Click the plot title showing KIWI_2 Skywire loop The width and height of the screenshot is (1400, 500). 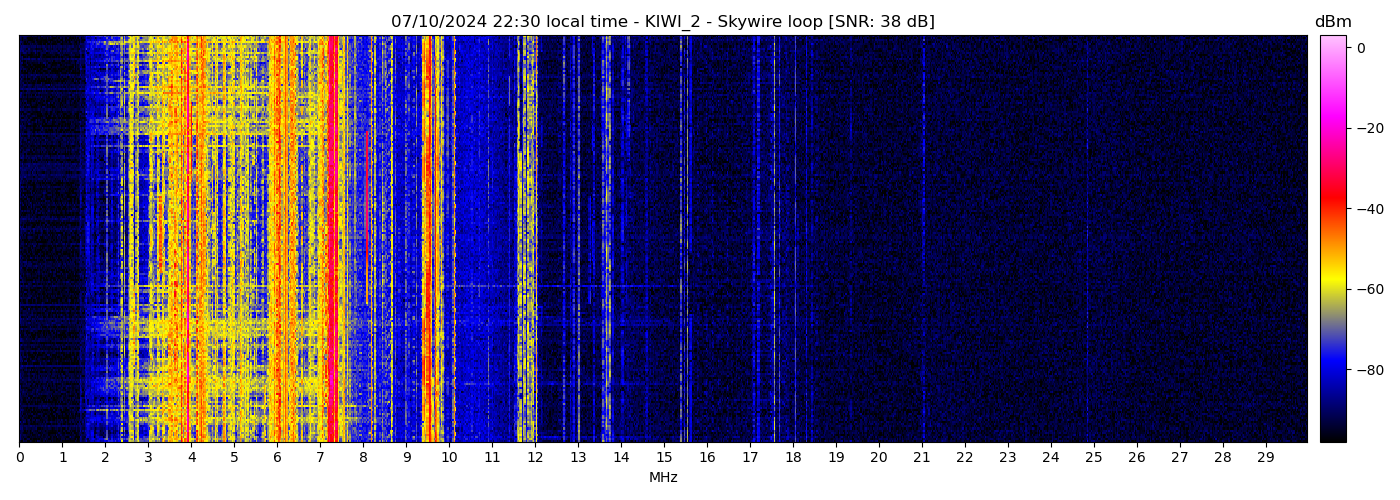pyautogui.click(x=662, y=22)
